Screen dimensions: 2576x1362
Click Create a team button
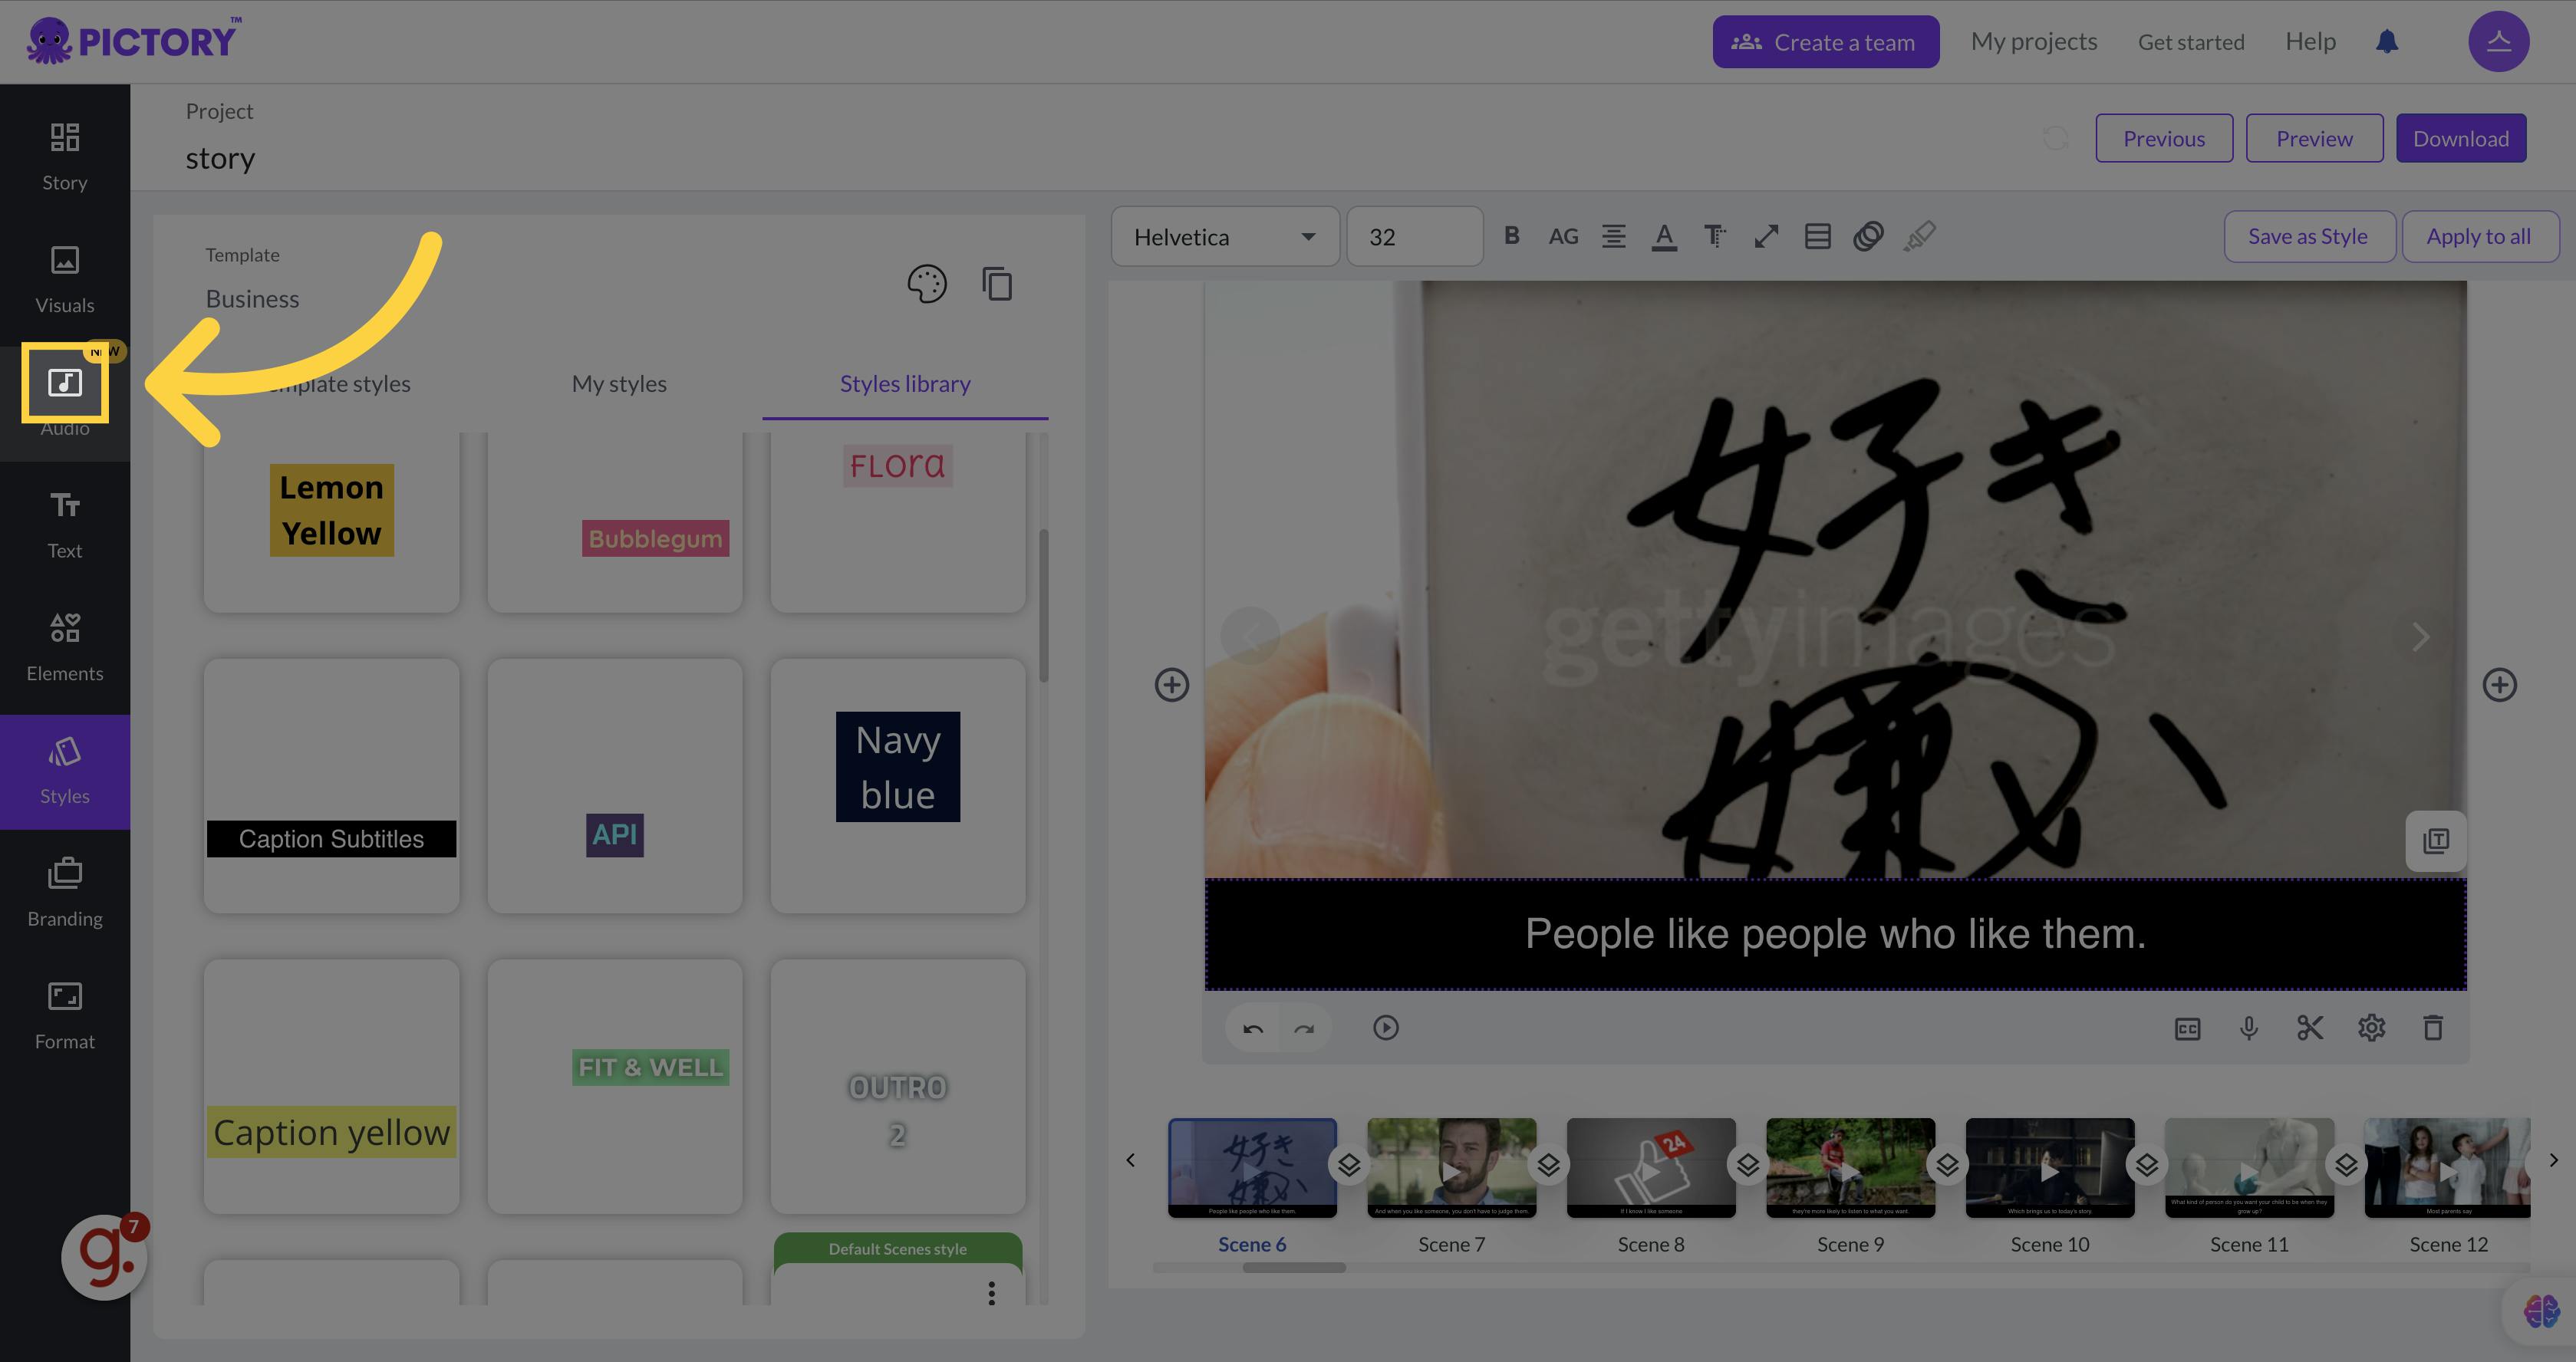[x=1825, y=42]
